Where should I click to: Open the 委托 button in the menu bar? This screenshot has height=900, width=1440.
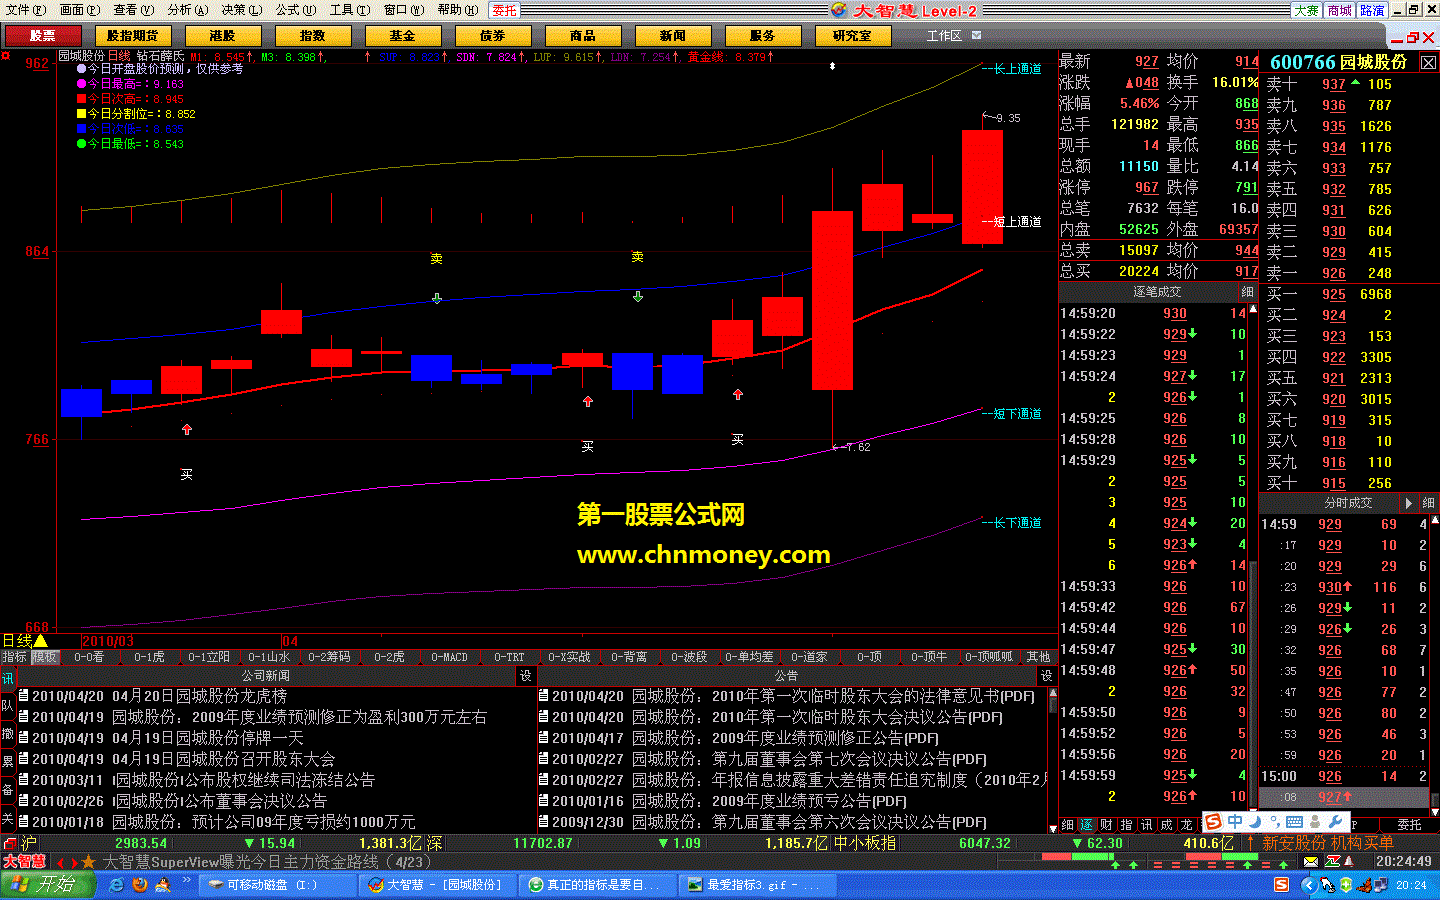505,10
